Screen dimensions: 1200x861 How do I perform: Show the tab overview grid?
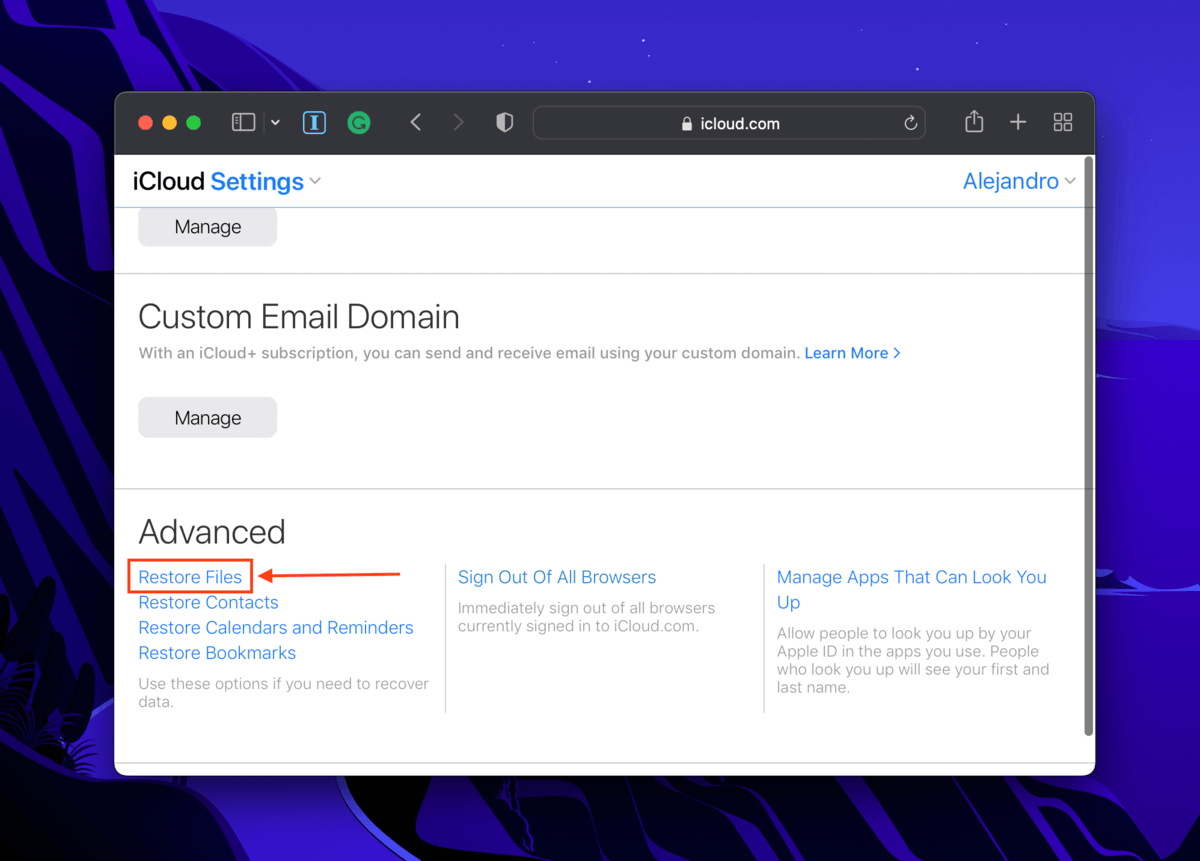[1063, 122]
